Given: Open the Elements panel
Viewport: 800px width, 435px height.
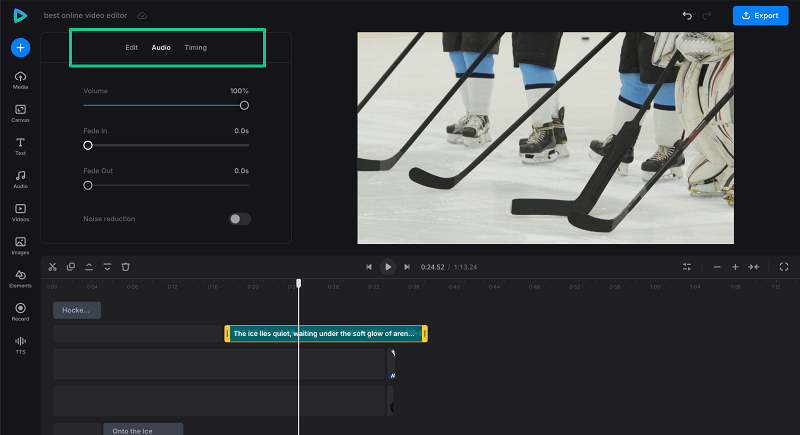Looking at the screenshot, I should coord(20,279).
